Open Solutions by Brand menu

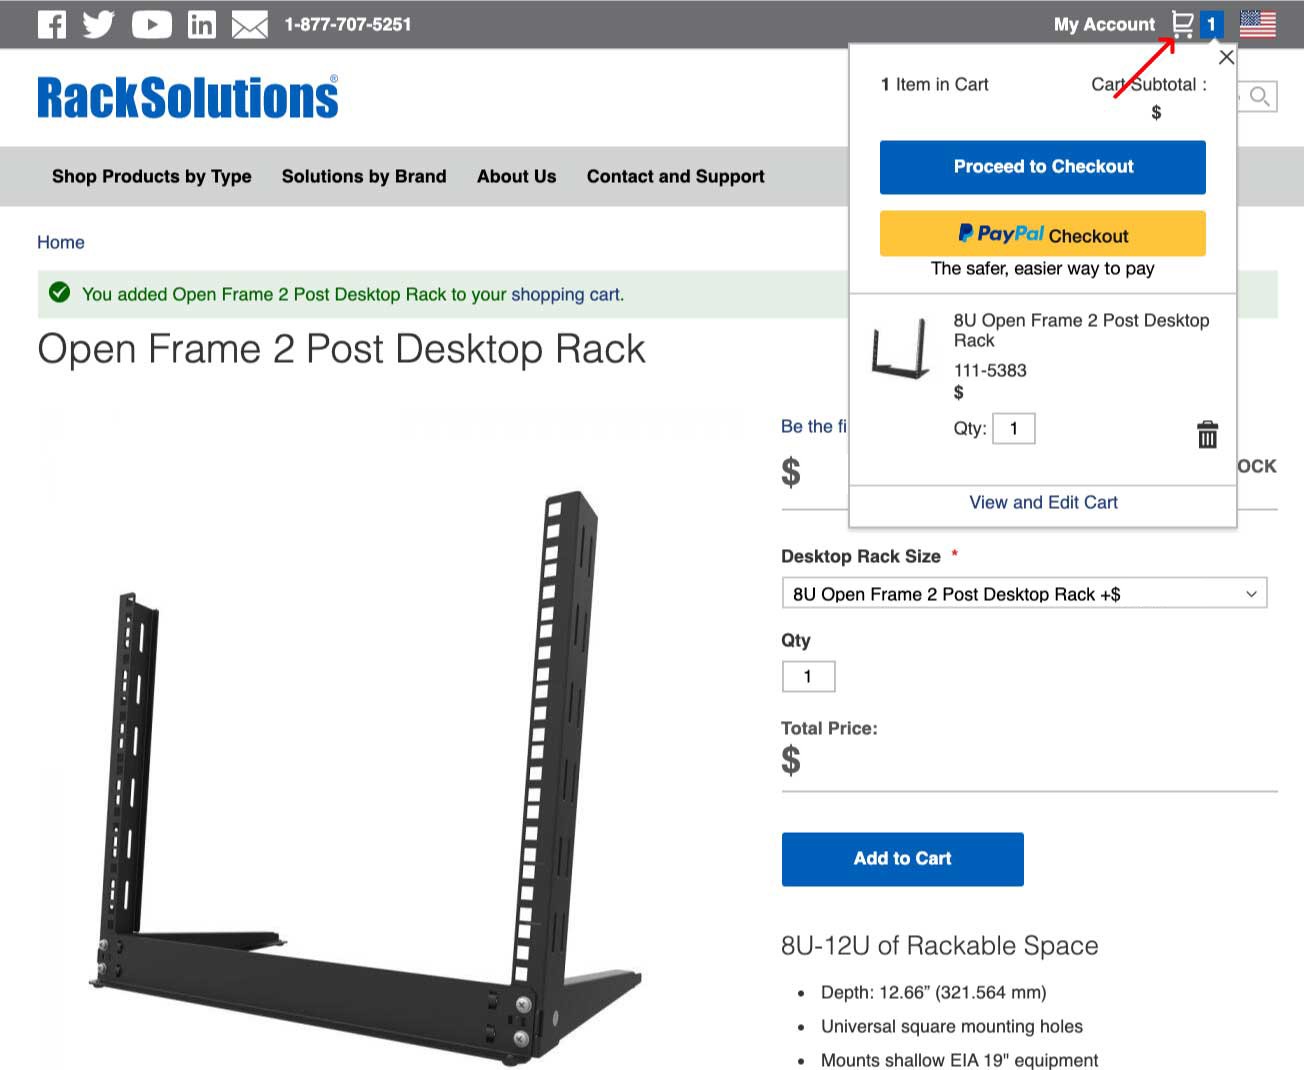pos(364,177)
